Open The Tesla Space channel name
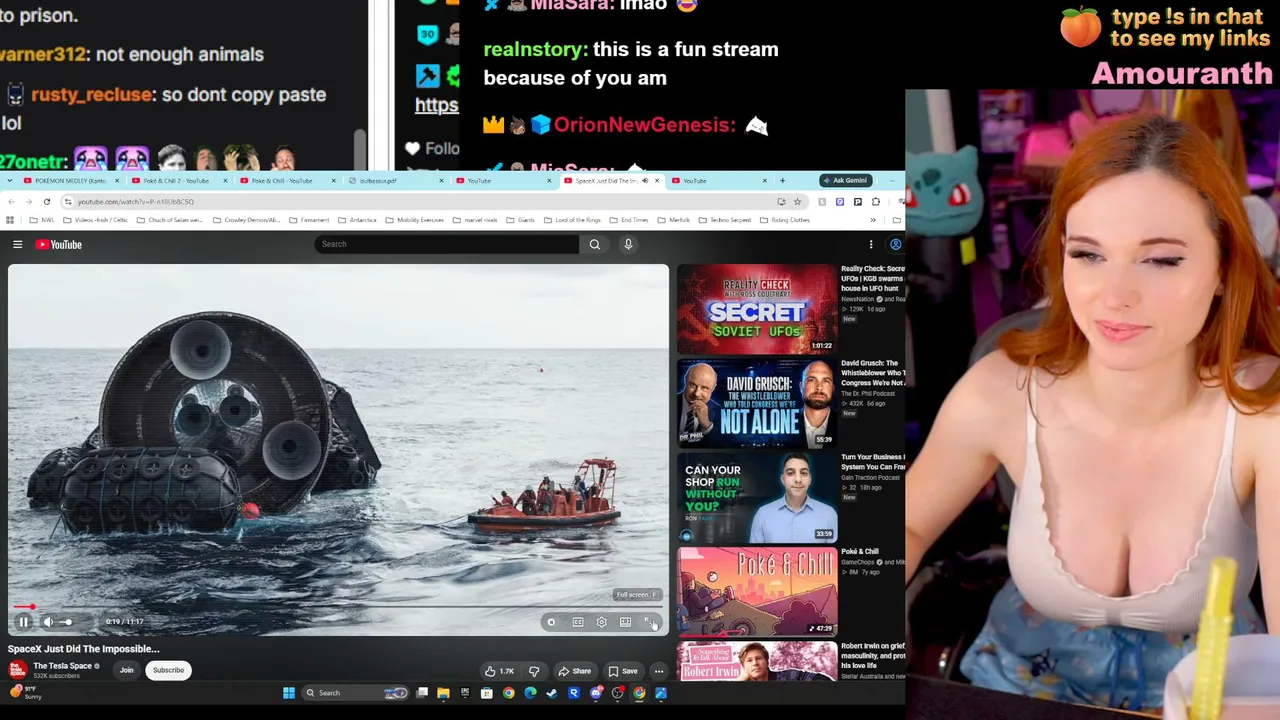This screenshot has width=1280, height=720. coord(63,666)
